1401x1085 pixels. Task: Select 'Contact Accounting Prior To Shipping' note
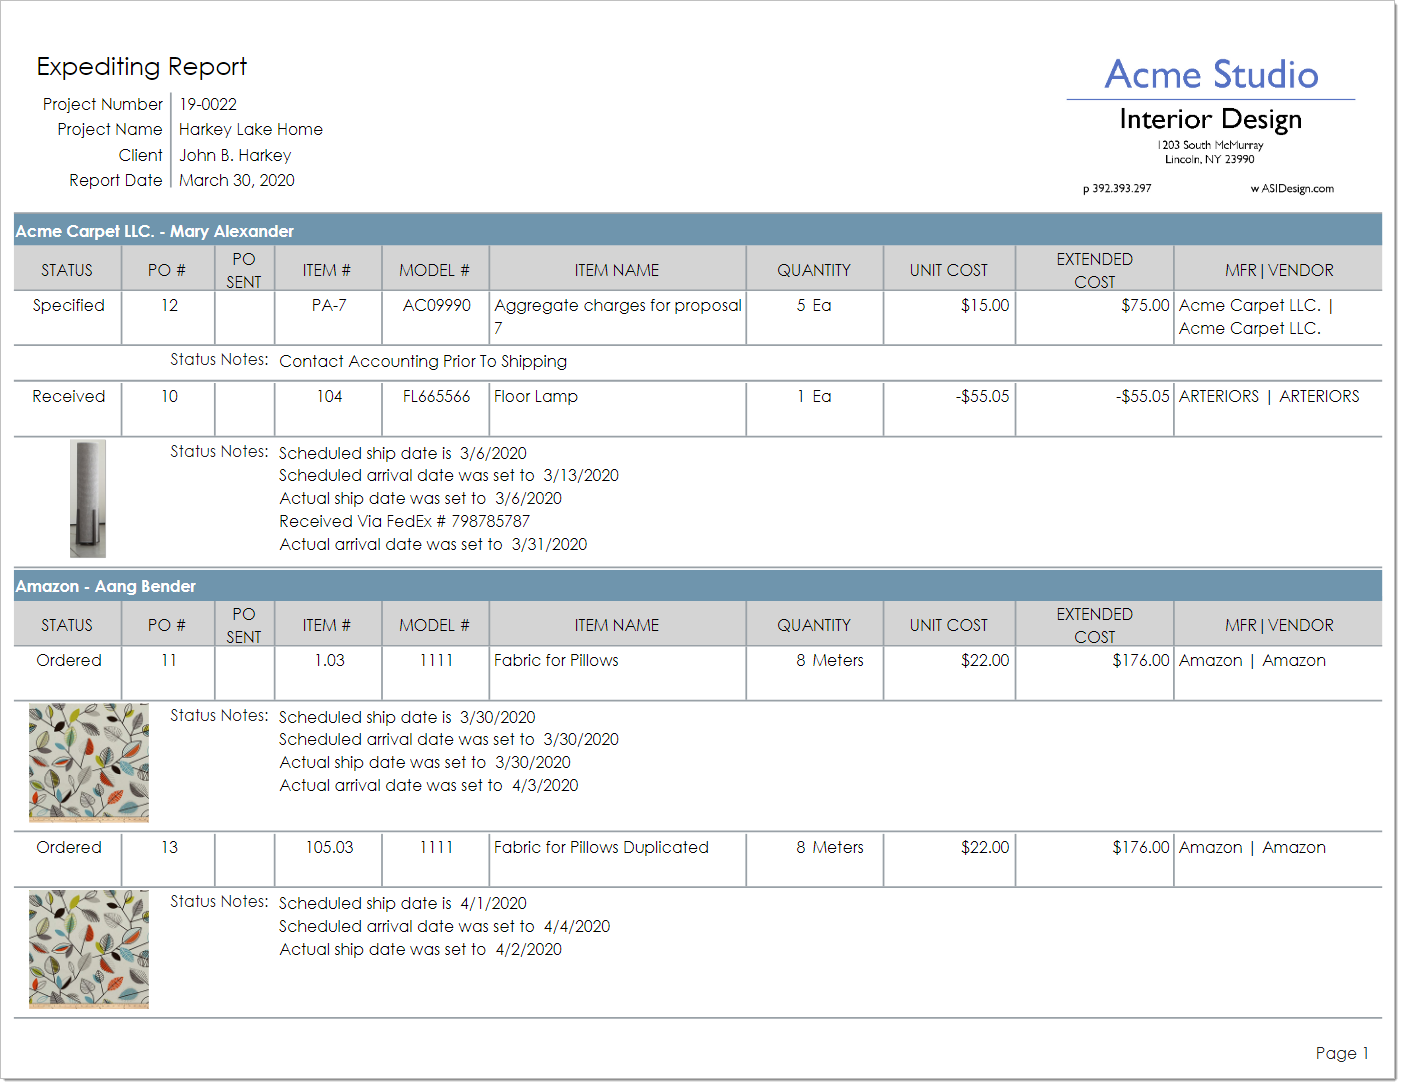point(423,362)
